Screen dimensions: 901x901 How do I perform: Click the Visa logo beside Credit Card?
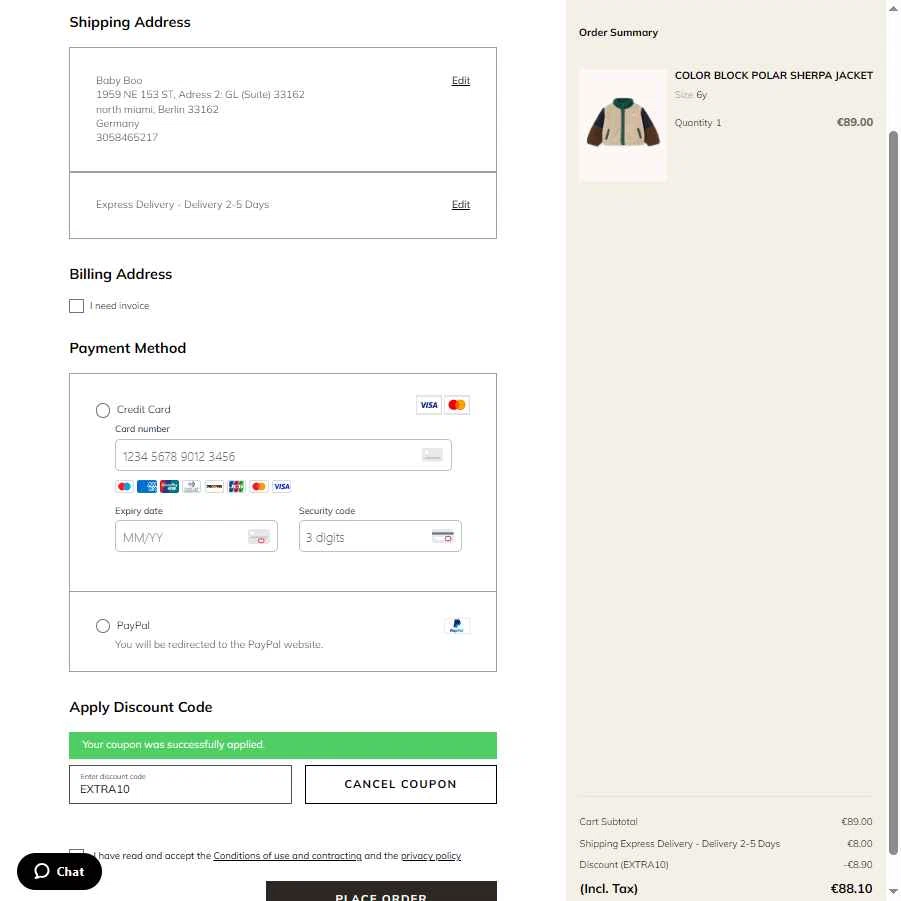(429, 405)
